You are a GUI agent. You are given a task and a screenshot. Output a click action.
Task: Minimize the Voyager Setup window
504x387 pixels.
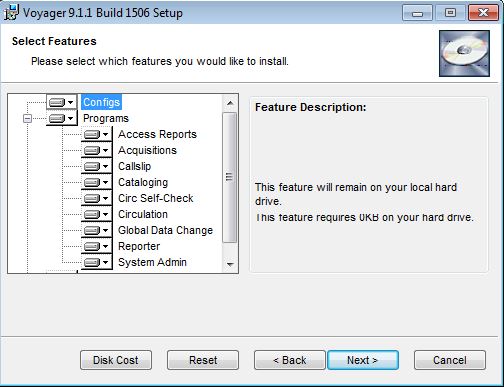(417, 13)
